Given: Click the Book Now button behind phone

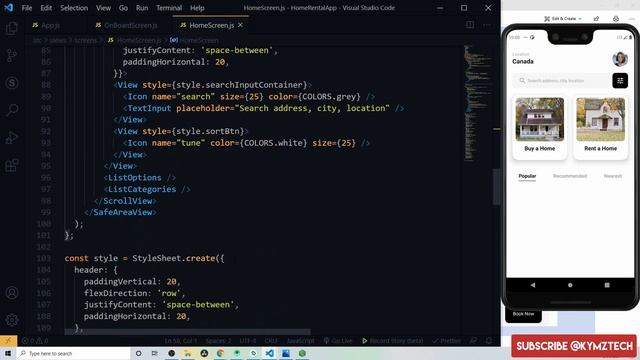Looking at the screenshot, I should (523, 315).
